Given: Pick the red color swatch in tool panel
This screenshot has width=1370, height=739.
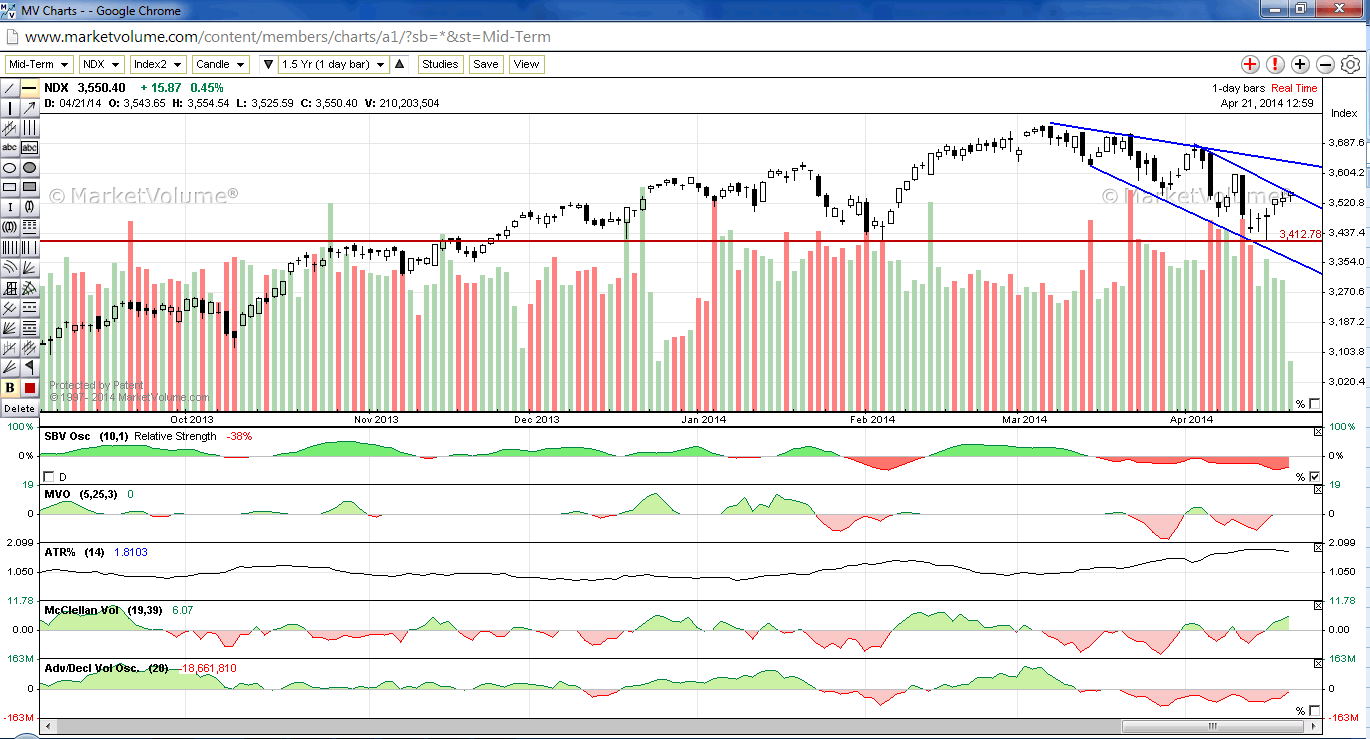Looking at the screenshot, I should click(29, 388).
